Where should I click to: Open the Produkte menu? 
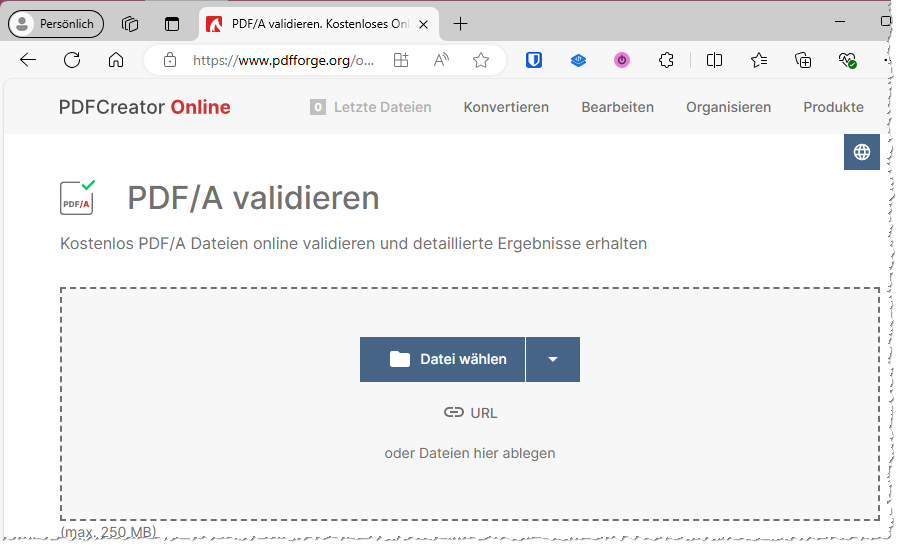point(833,107)
